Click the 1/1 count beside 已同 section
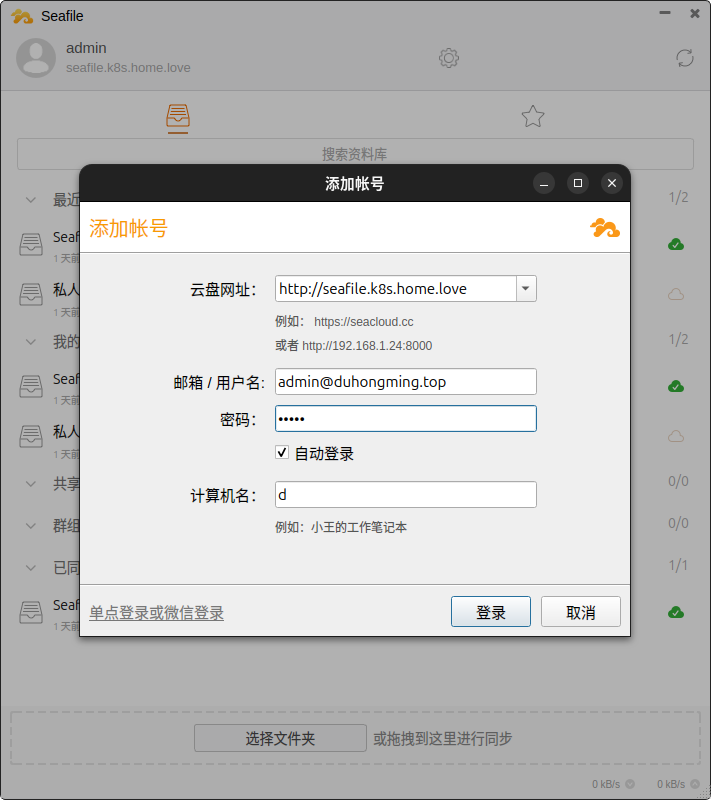Screen dimensions: 711x800 tap(678, 565)
